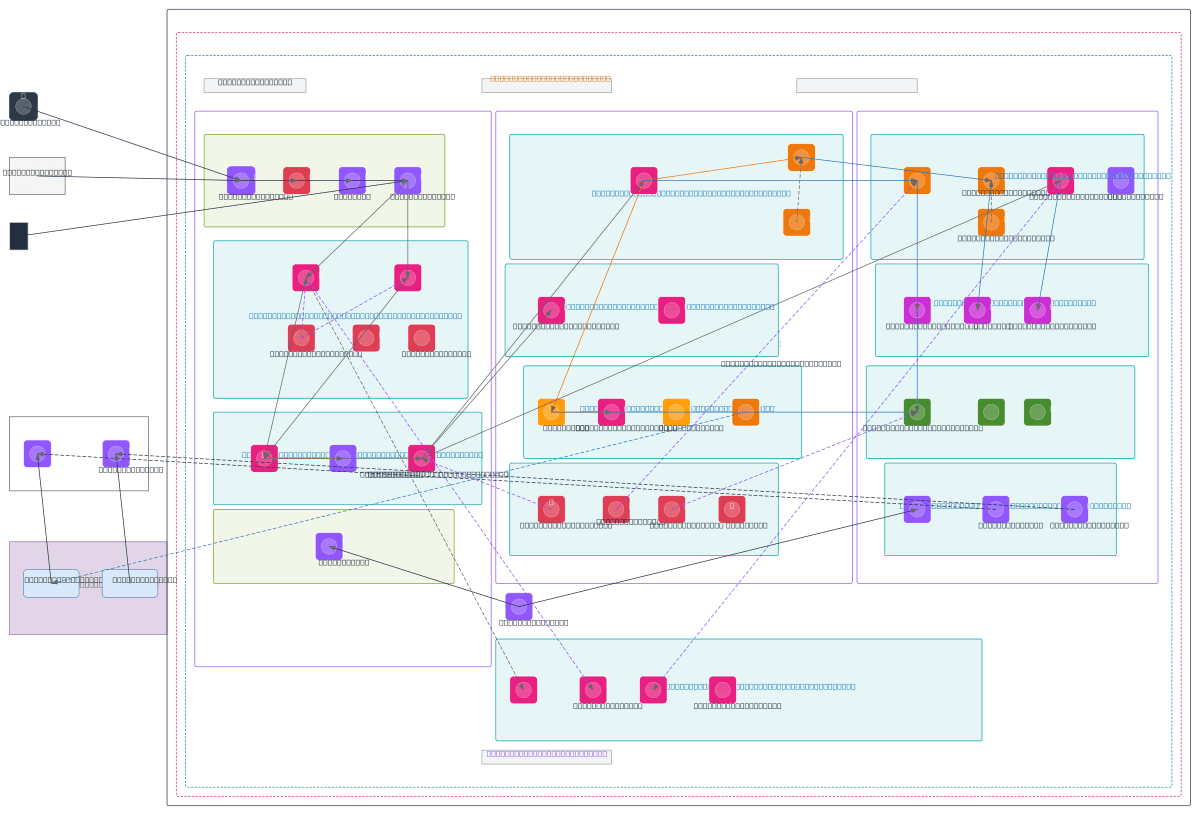Viewport: 1200px width, 815px height.
Task: Click the leftmost pink node in bottom teal group
Action: click(523, 690)
